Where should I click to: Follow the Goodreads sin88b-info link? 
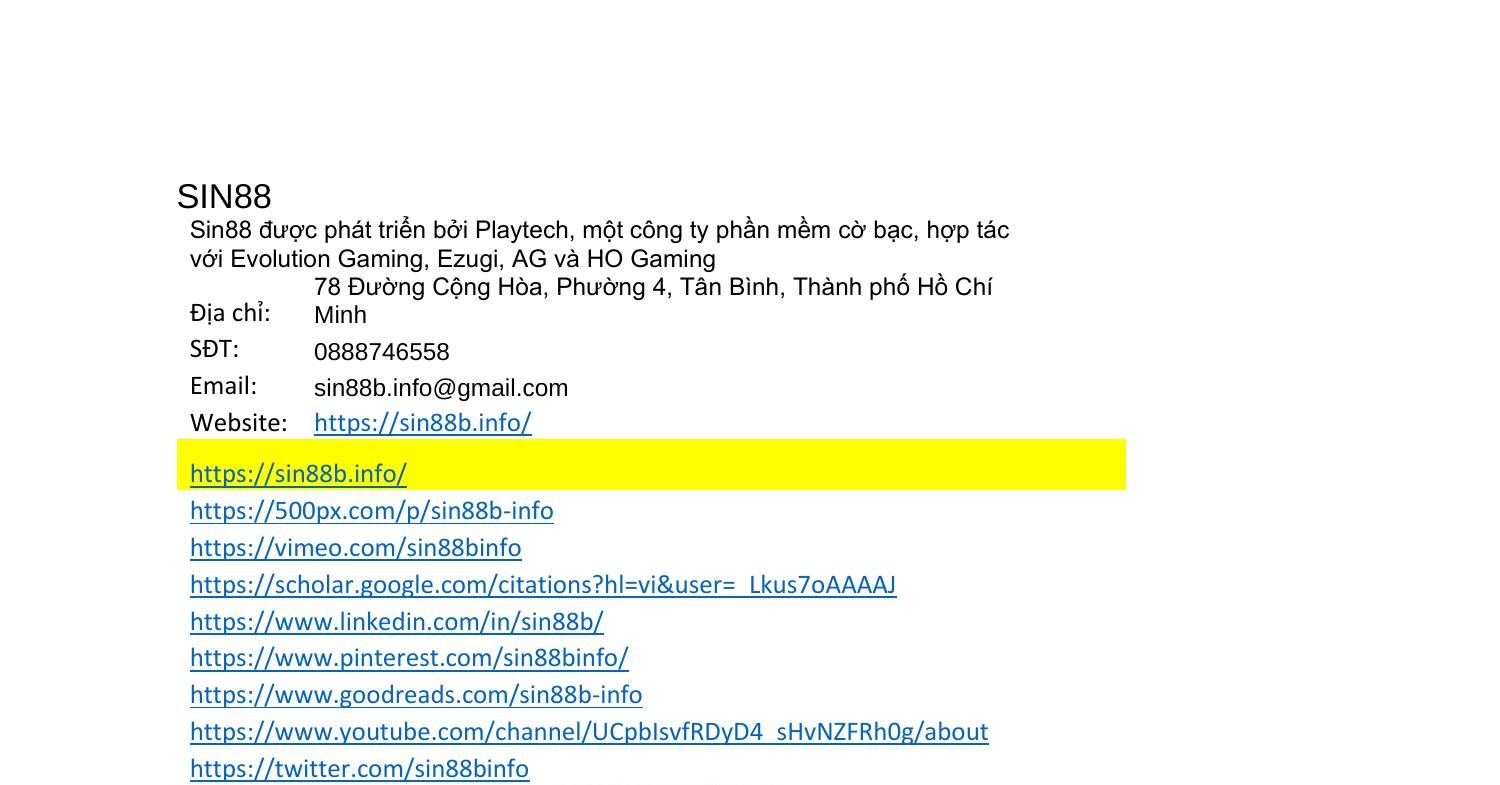point(415,695)
